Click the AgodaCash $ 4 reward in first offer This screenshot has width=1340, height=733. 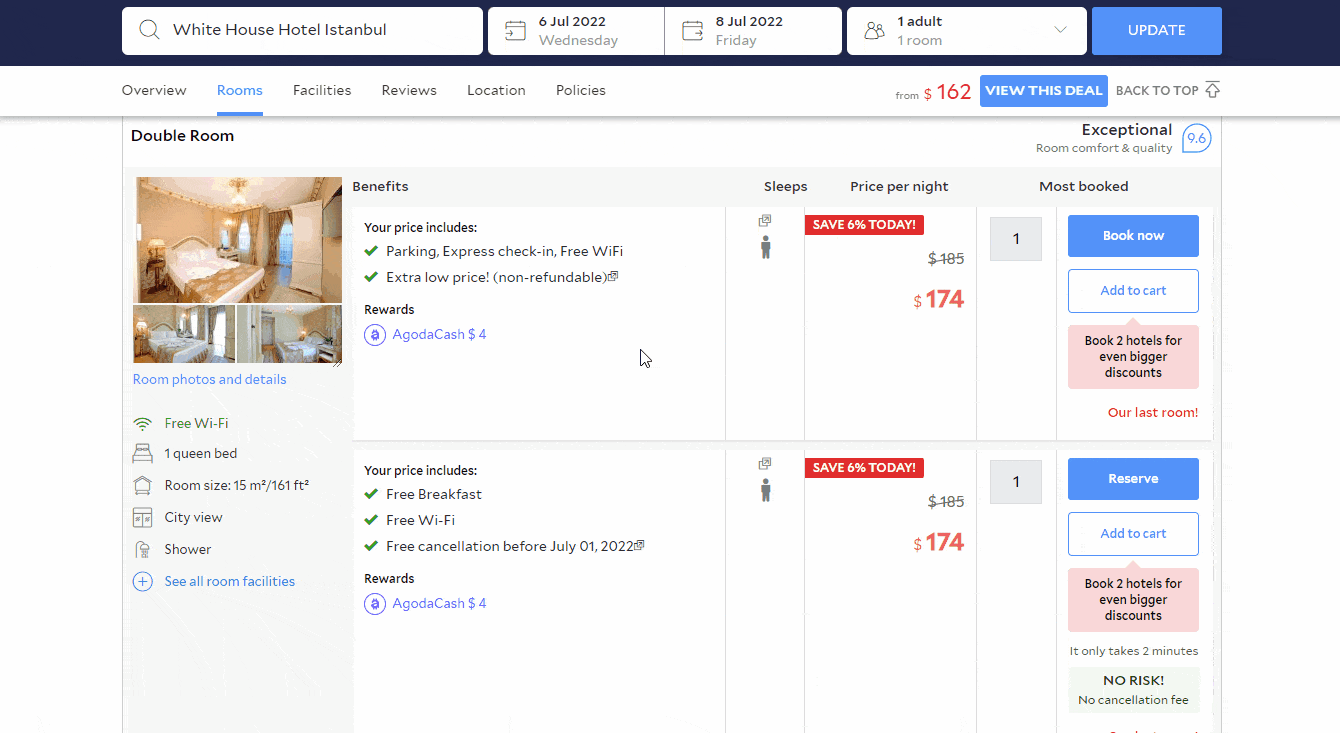(x=439, y=334)
